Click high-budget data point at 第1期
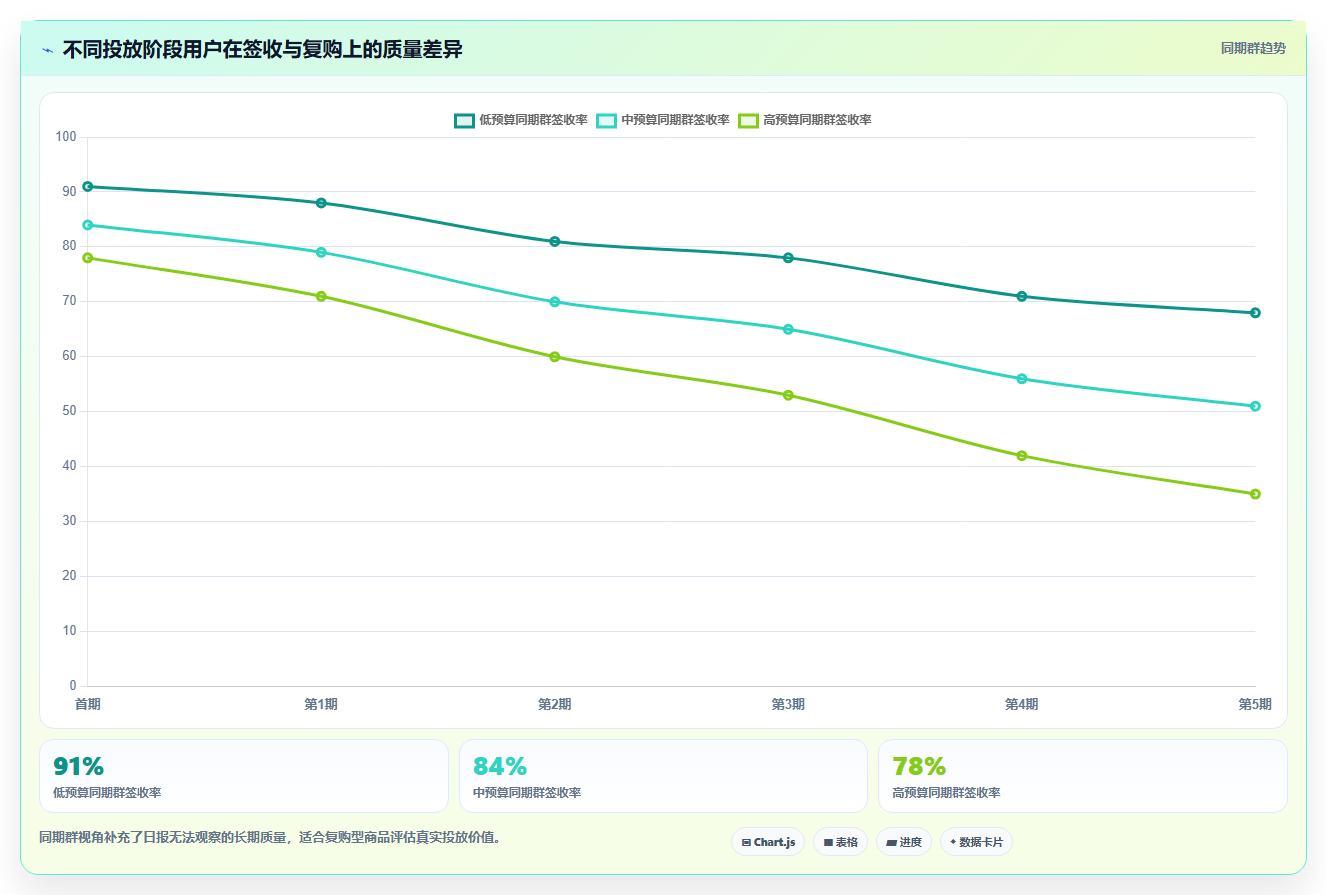This screenshot has width=1327, height=895. coord(321,296)
